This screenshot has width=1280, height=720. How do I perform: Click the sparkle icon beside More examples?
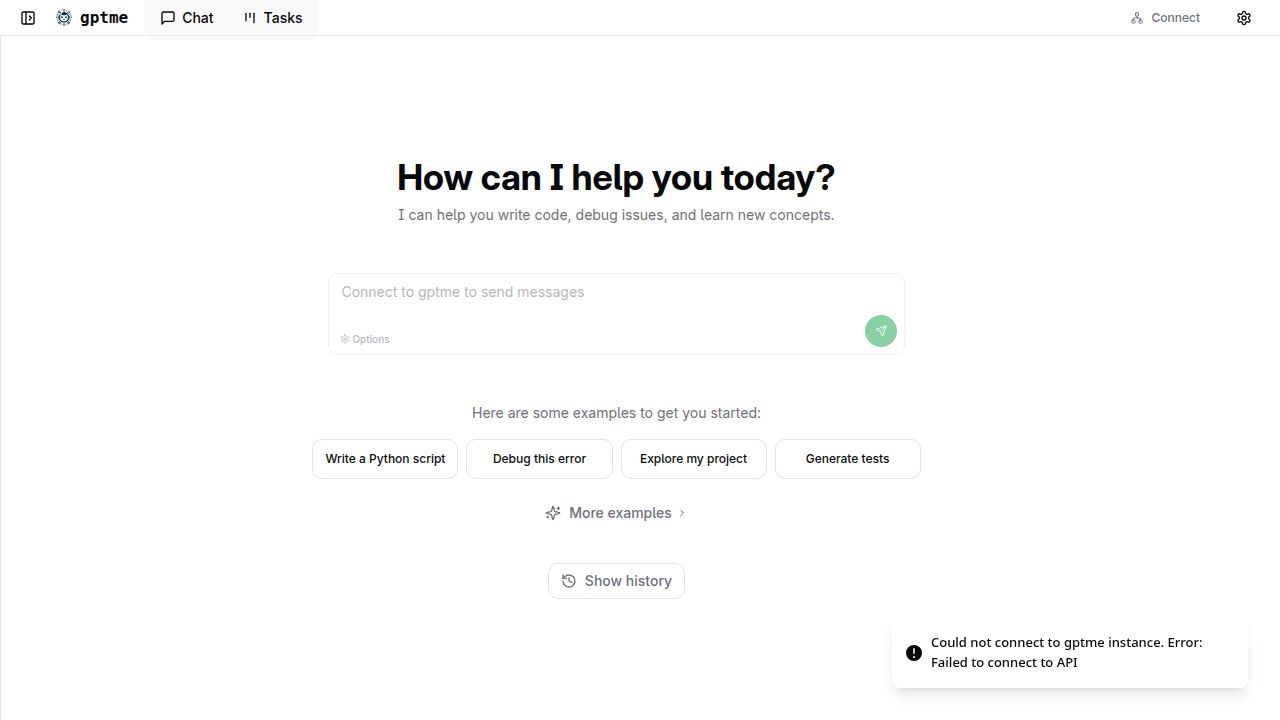pos(553,513)
